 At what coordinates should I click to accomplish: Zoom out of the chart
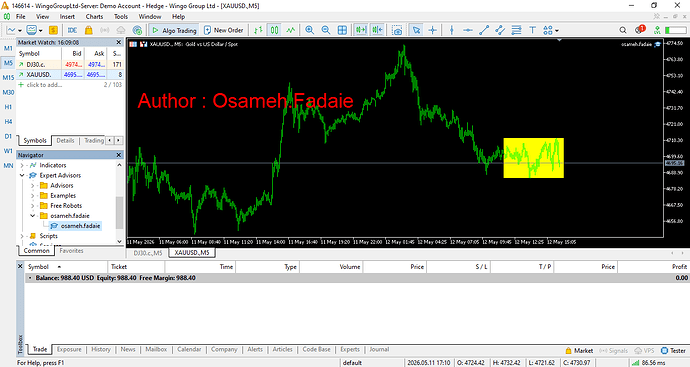[326, 30]
